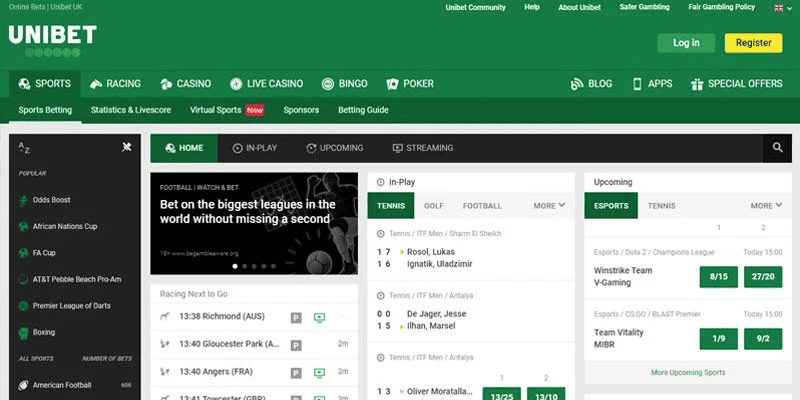Viewport: 800px width, 400px height.
Task: Open Fair Gambling Policy link
Action: 721,8
